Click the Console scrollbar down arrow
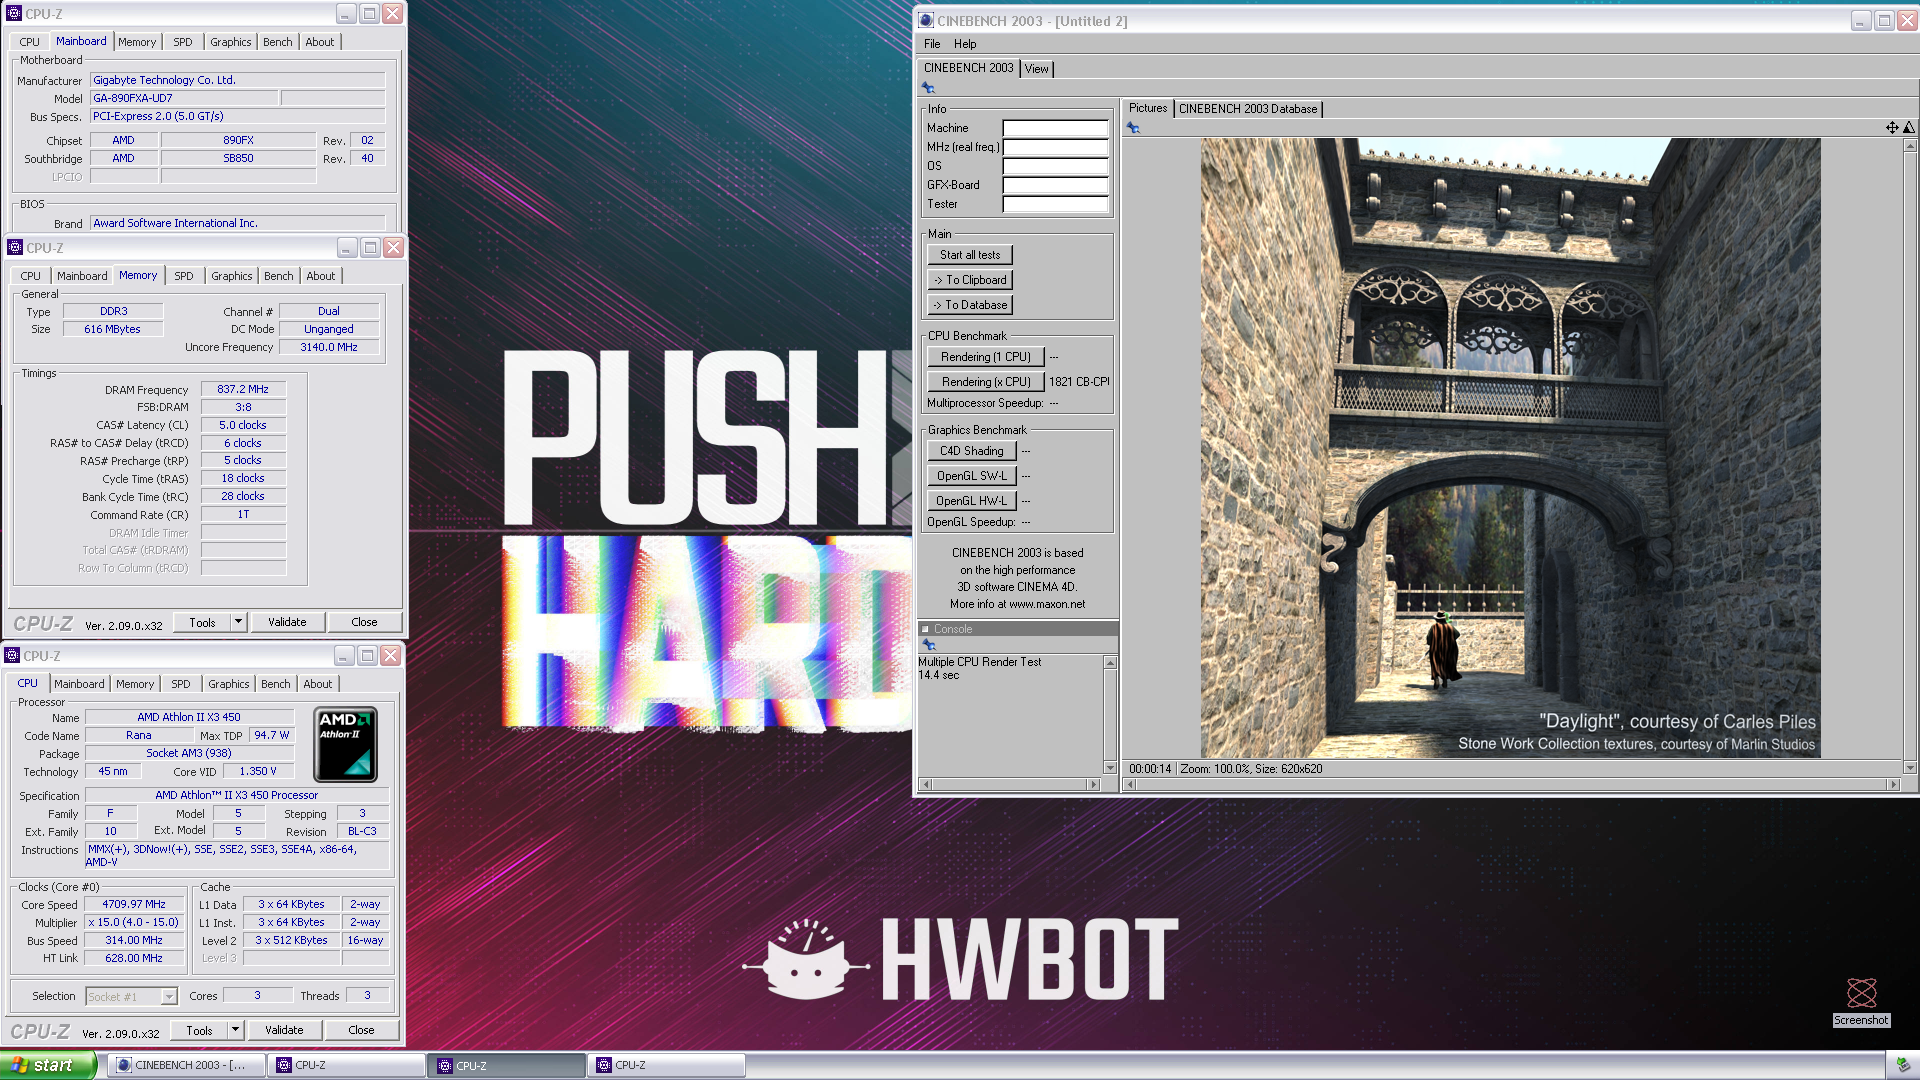Image resolution: width=1920 pixels, height=1080 pixels. click(x=1110, y=768)
